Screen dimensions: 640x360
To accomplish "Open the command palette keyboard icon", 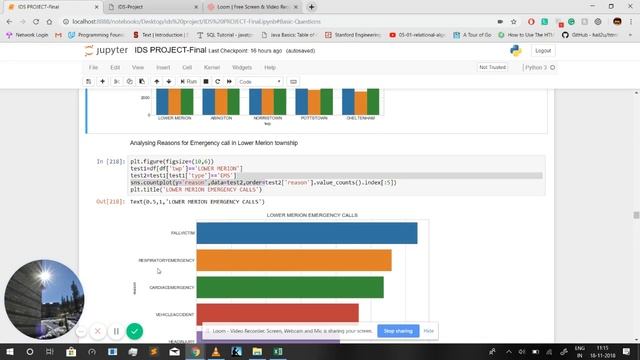I will coord(293,82).
